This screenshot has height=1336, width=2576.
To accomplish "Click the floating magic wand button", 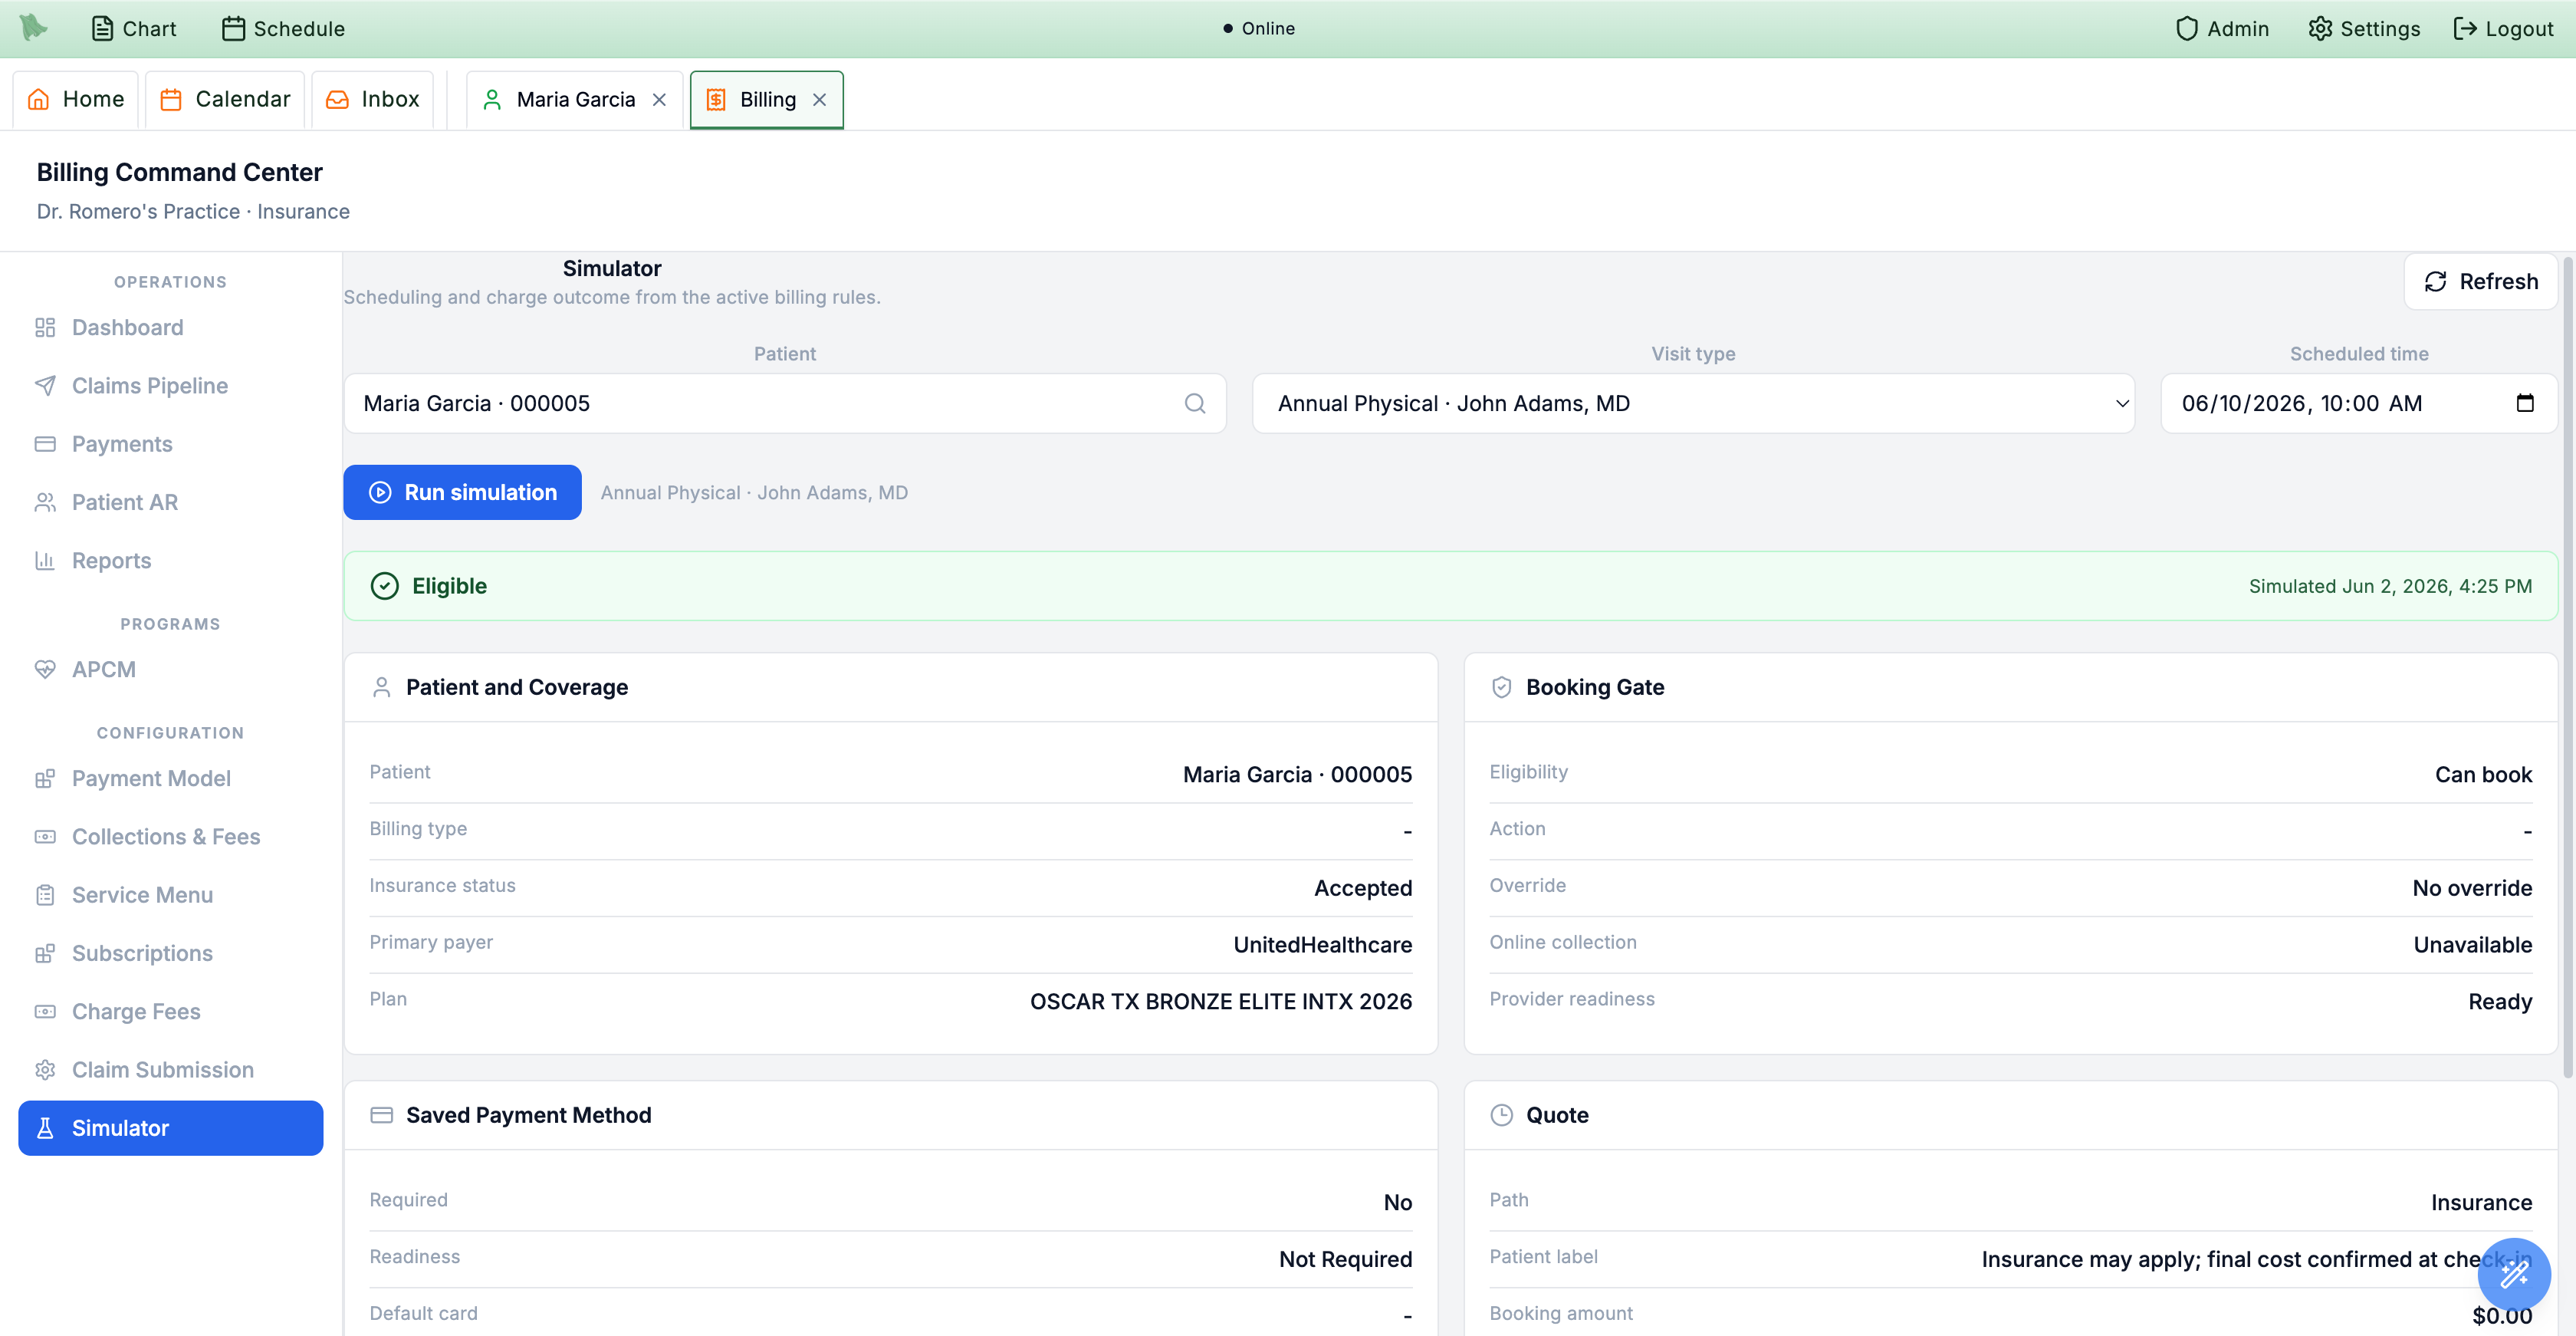I will coord(2514,1274).
